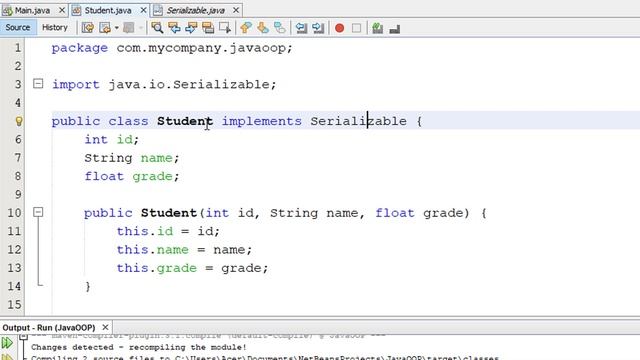The width and height of the screenshot is (640, 360).
Task: Click Toggle Bookmark icon
Action: click(280, 28)
